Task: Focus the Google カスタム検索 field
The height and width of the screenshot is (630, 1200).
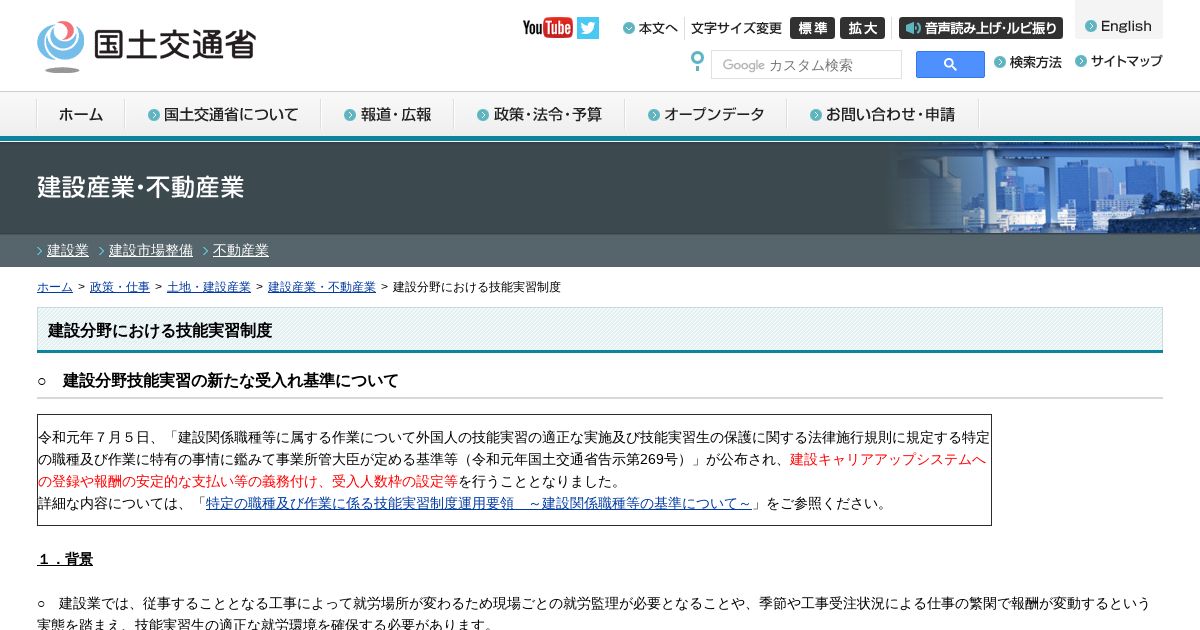Action: (806, 65)
